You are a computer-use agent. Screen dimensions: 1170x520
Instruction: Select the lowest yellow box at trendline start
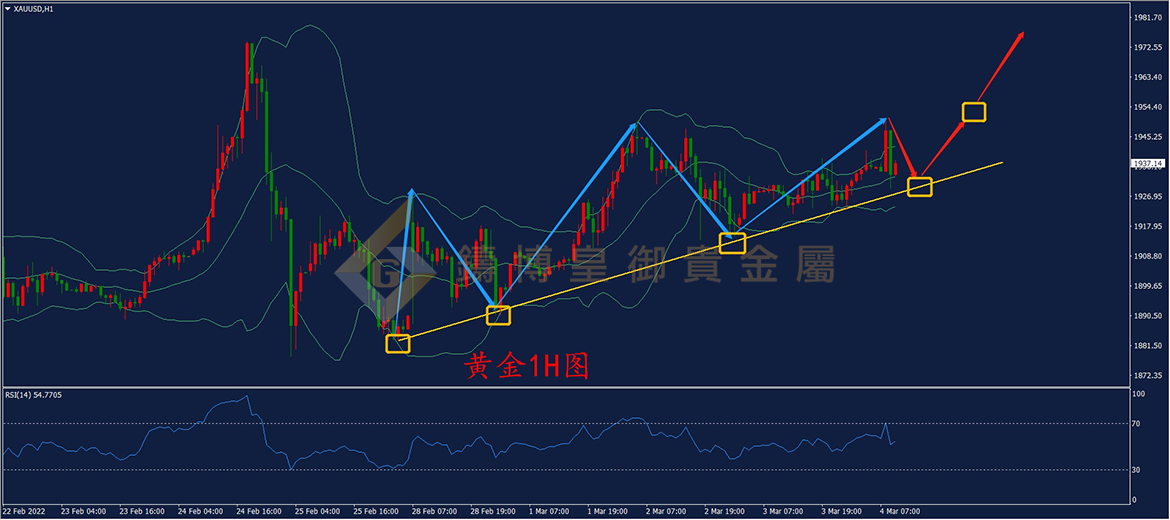point(398,344)
